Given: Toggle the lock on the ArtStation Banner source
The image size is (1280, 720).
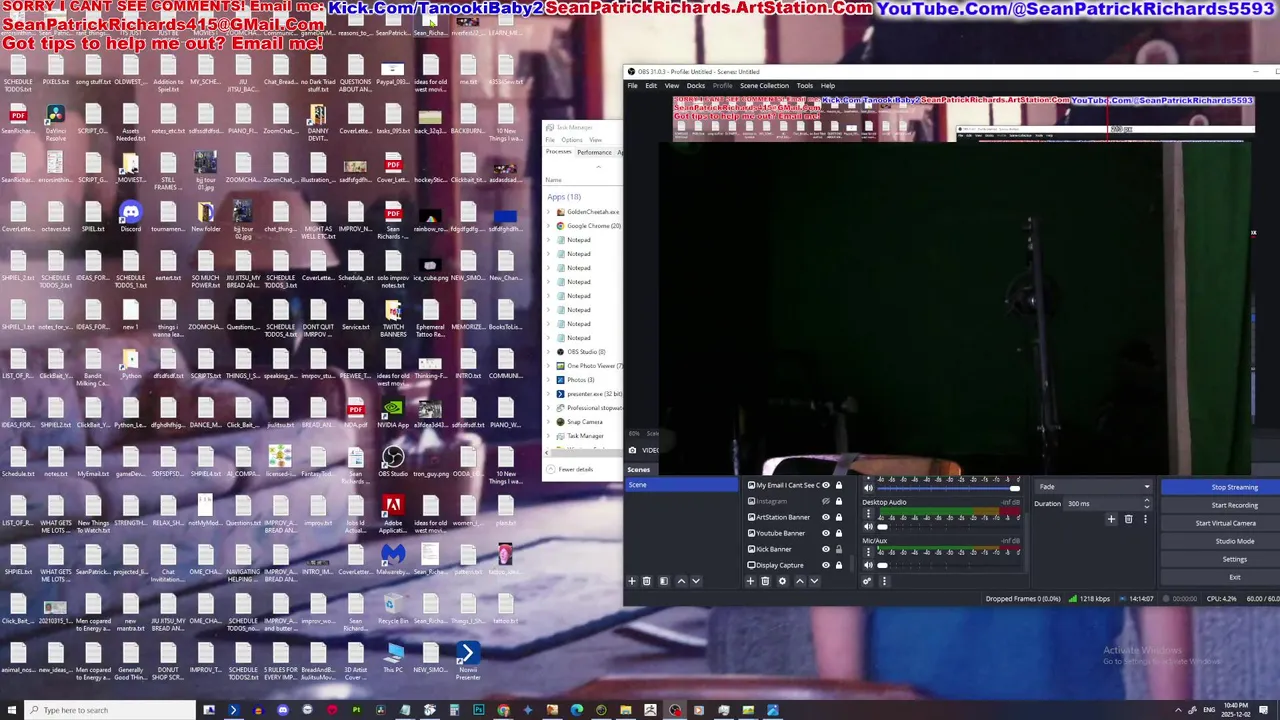Looking at the screenshot, I should 839,517.
